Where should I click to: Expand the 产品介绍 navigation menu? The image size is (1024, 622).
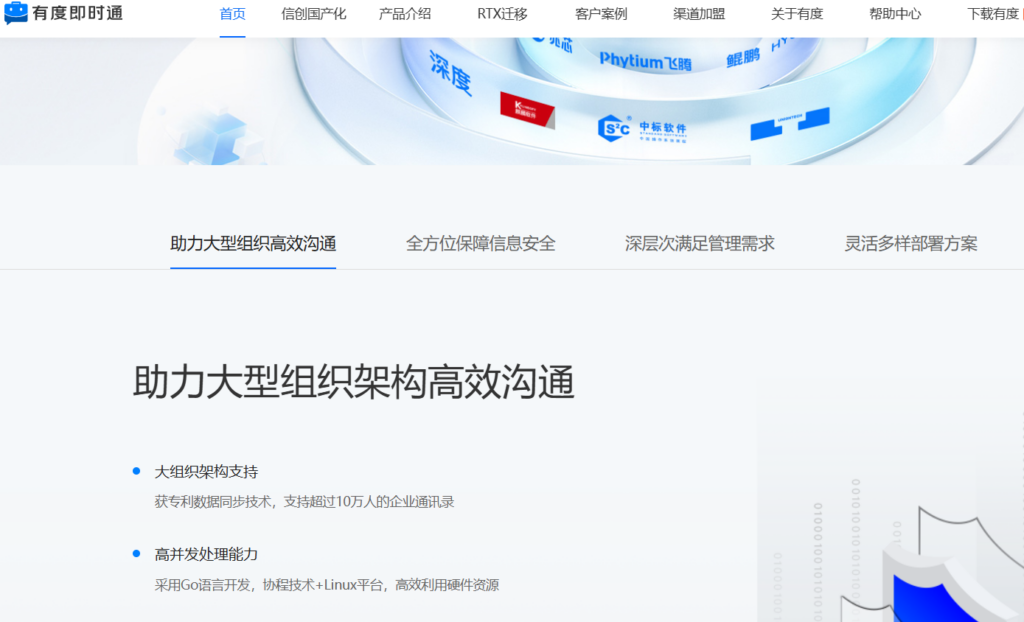405,14
